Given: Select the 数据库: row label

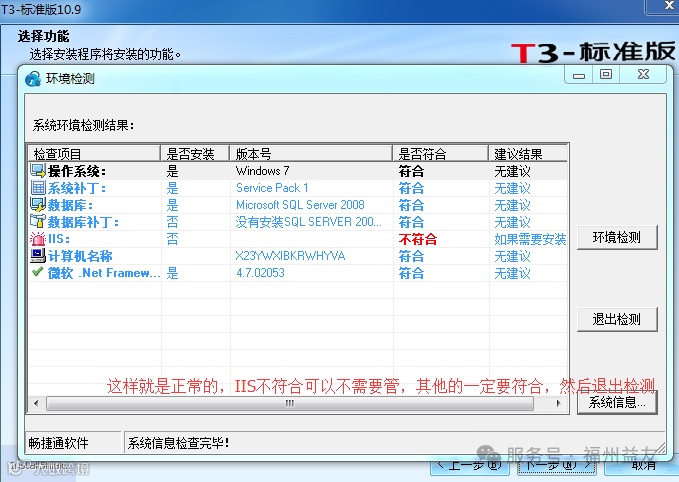Looking at the screenshot, I should point(70,205).
